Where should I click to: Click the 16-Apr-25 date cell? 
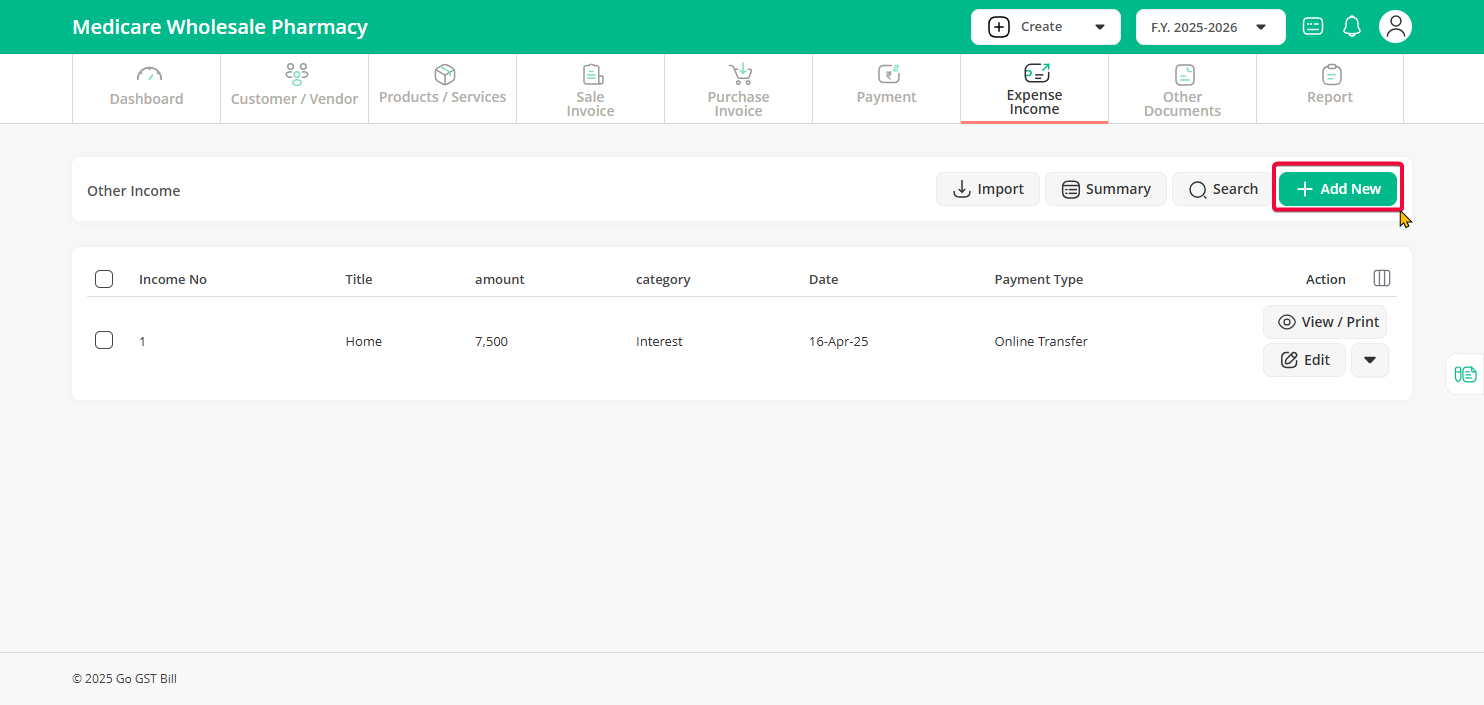pyautogui.click(x=838, y=341)
